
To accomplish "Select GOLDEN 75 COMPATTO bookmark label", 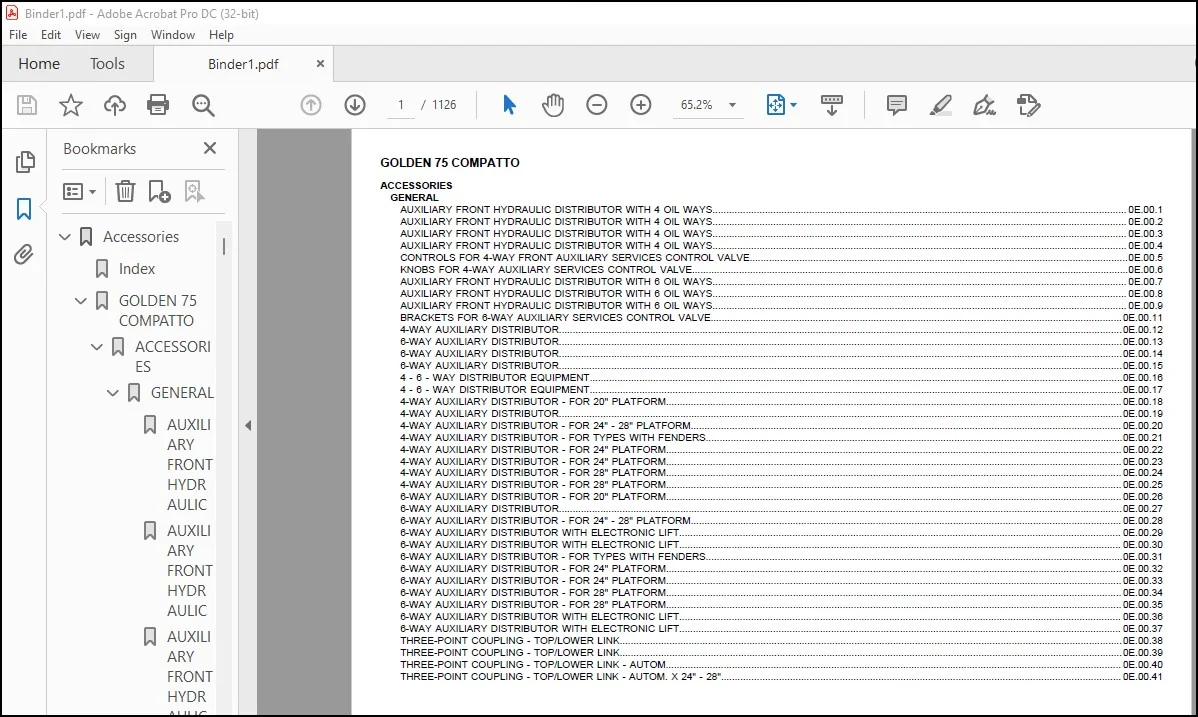I will (x=157, y=311).
